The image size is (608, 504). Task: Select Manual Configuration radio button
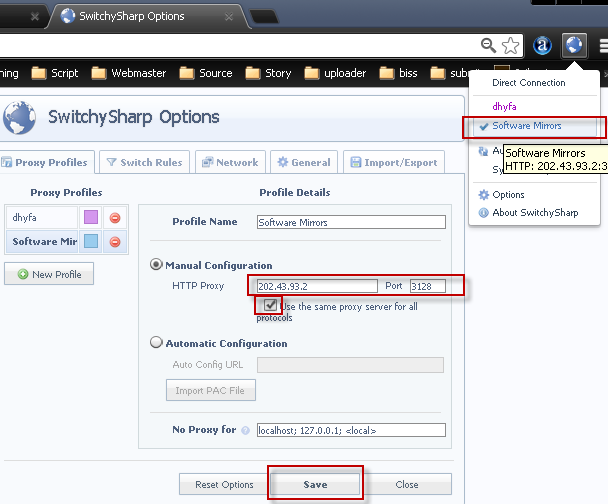(x=156, y=264)
